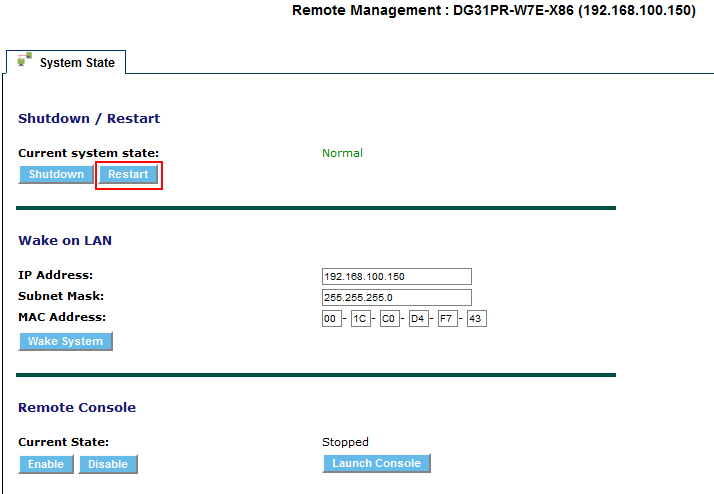Click the MAC address octet 1C
Viewport: 714px width, 494px height.
point(360,319)
